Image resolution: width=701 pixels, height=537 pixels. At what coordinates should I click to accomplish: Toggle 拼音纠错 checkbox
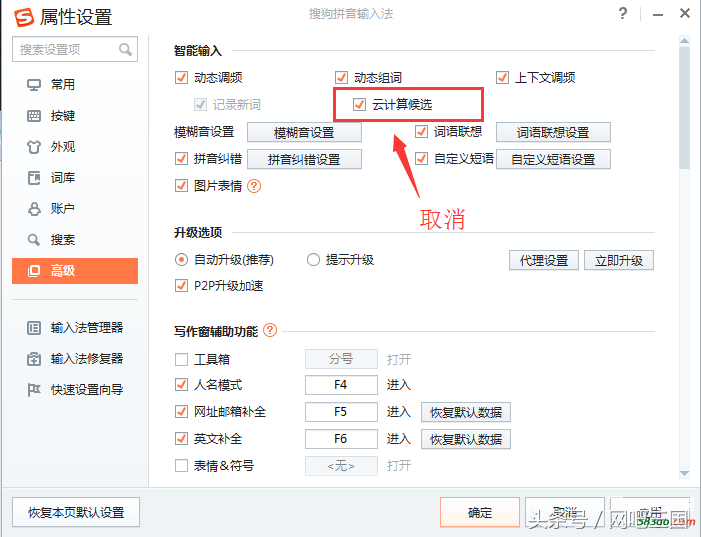pos(181,158)
